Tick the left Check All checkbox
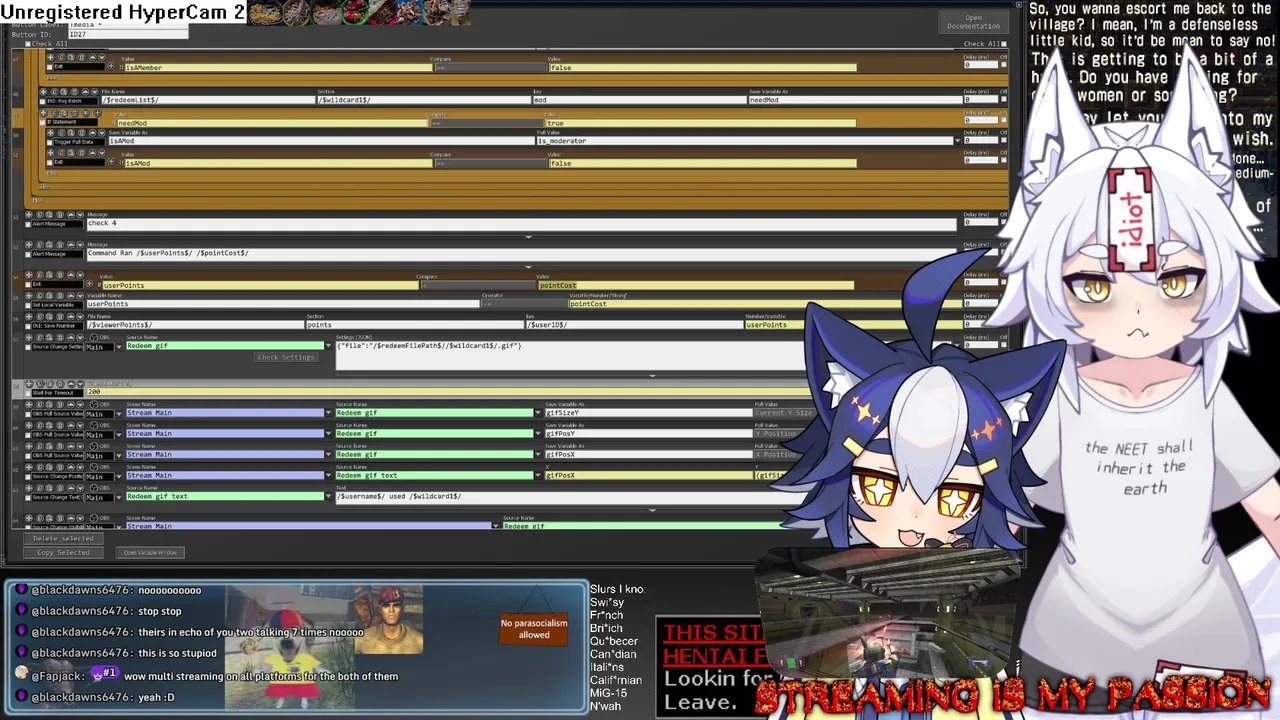 tap(28, 44)
